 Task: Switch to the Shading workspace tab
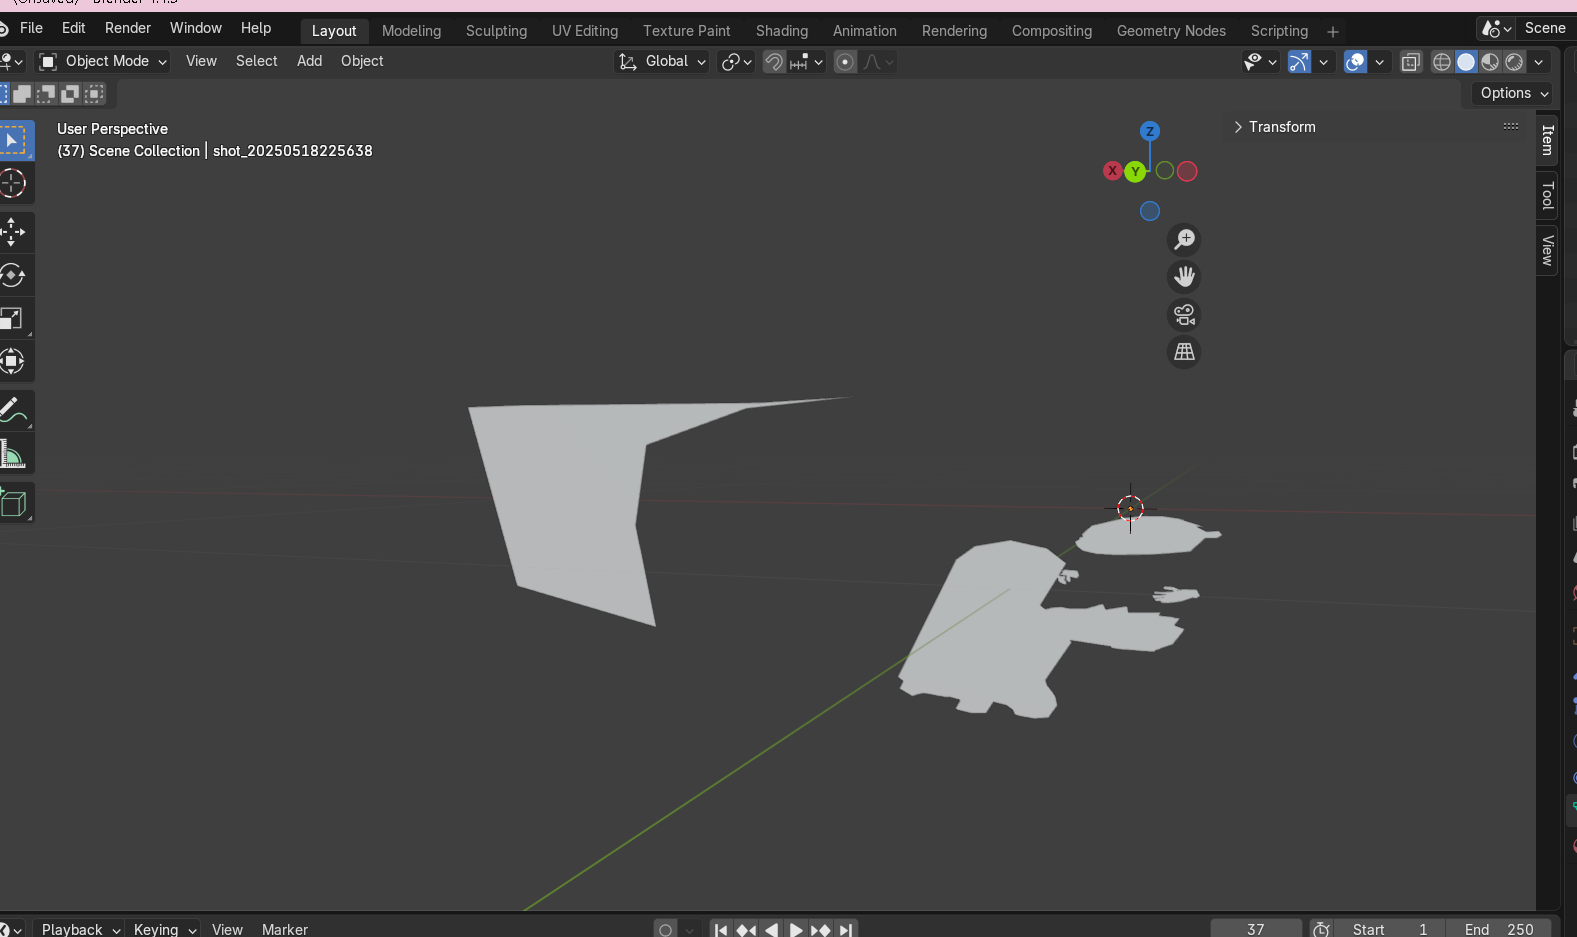coord(782,31)
